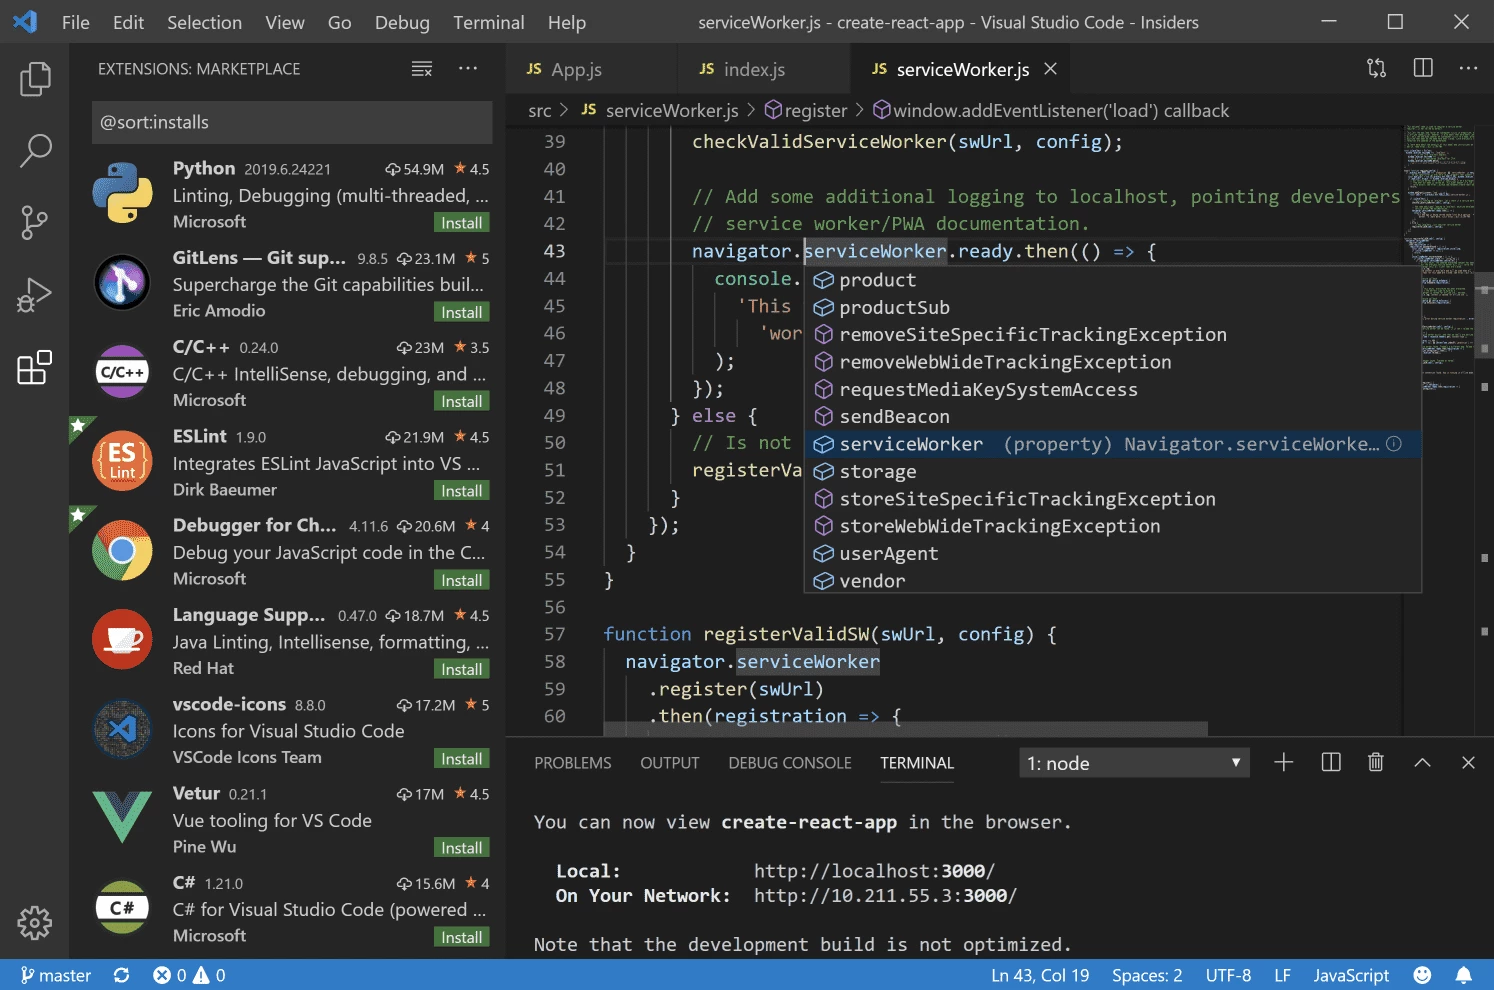This screenshot has height=990, width=1494.
Task: Open the Explorer view in the activity bar
Action: [x=35, y=78]
